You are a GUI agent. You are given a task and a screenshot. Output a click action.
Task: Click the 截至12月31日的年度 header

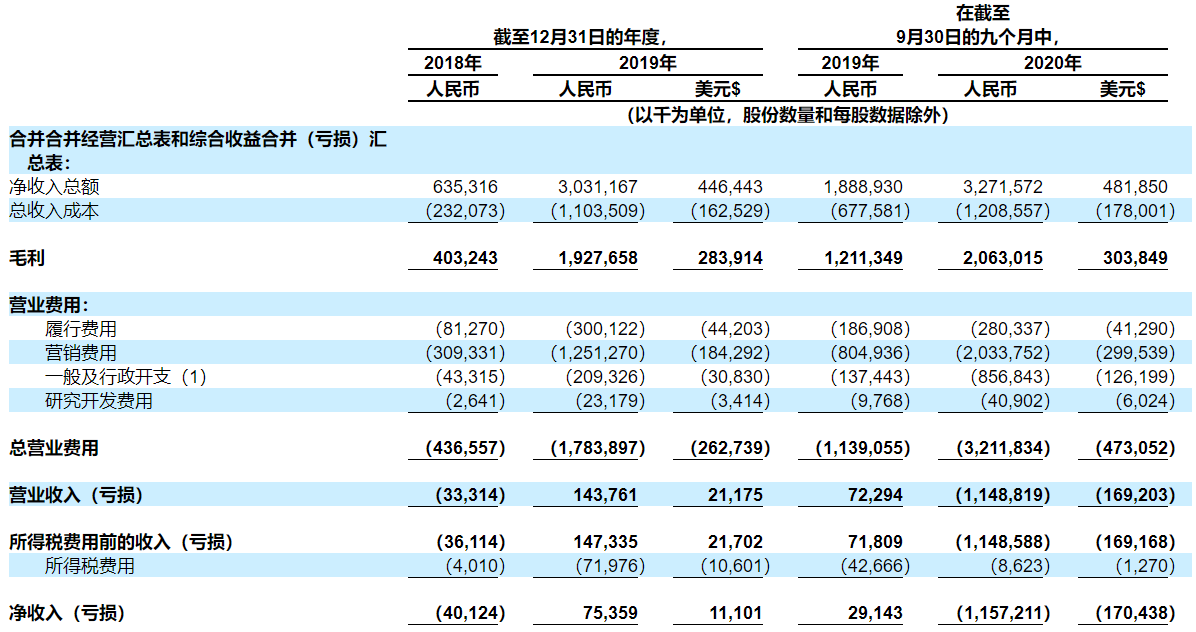click(x=580, y=37)
